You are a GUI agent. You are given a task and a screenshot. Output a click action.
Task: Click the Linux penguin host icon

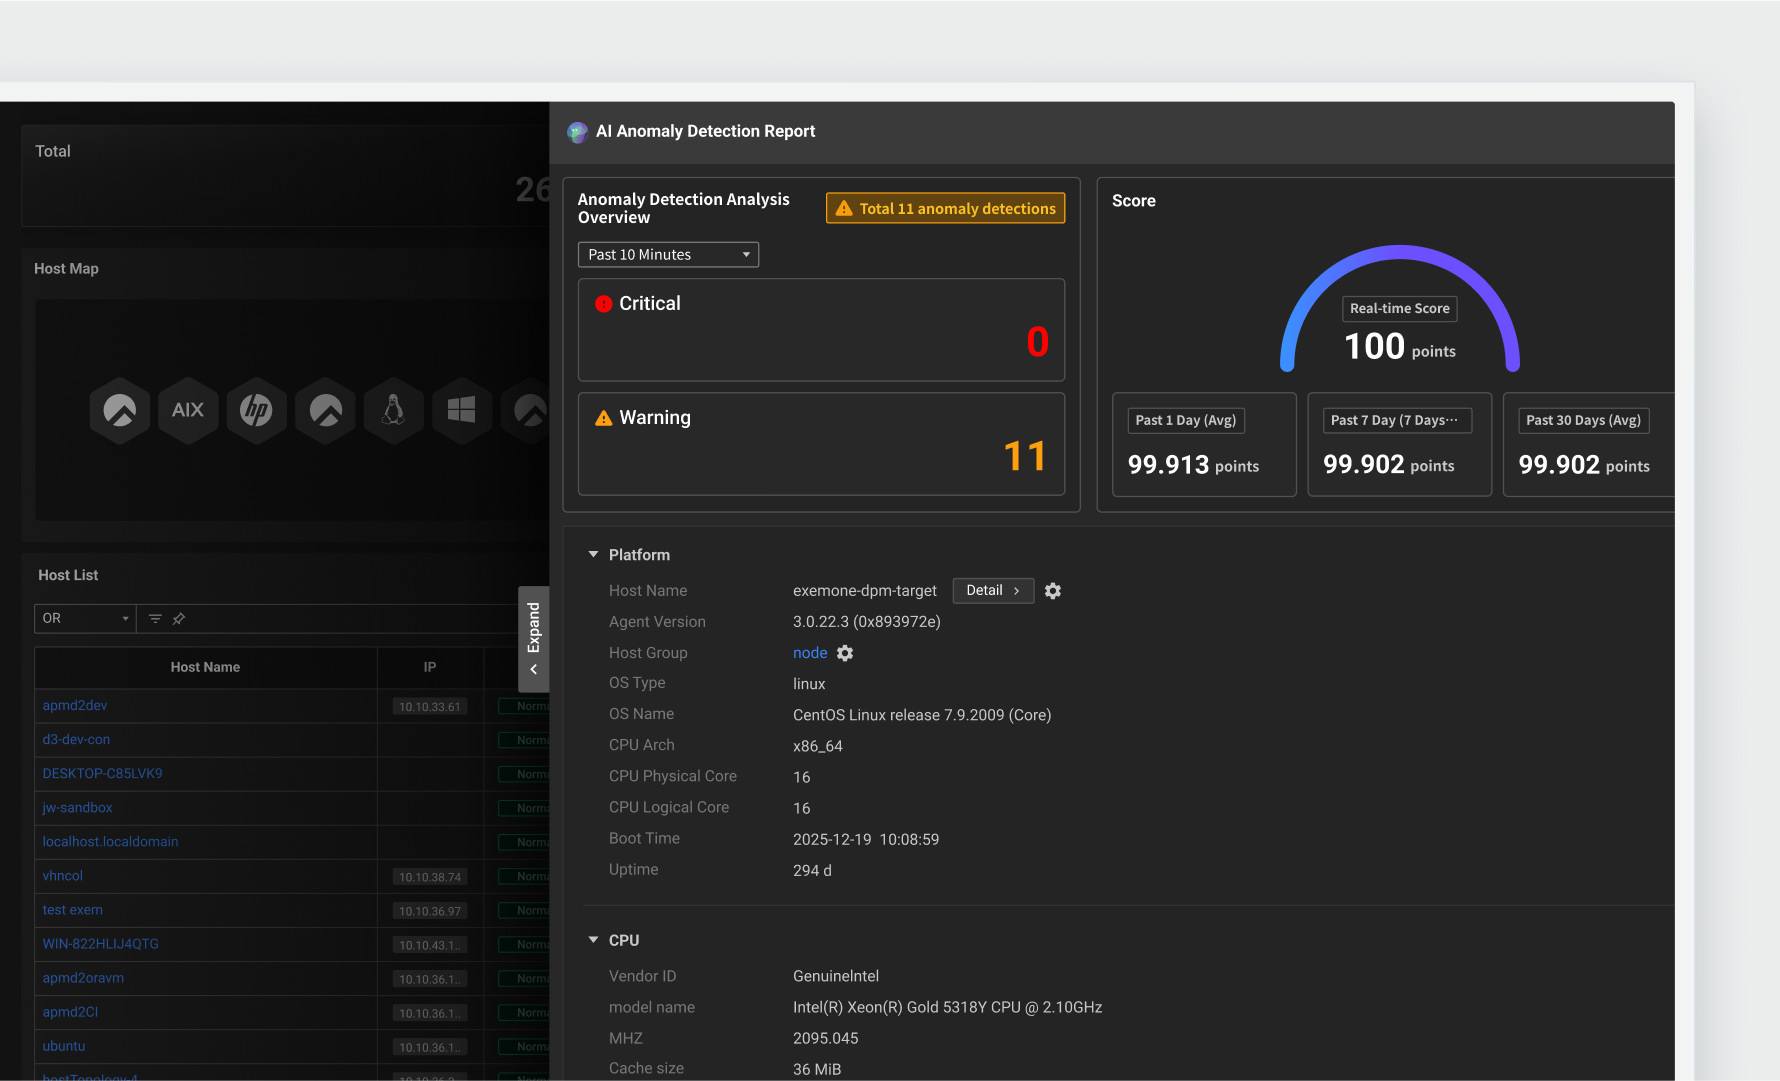(393, 410)
